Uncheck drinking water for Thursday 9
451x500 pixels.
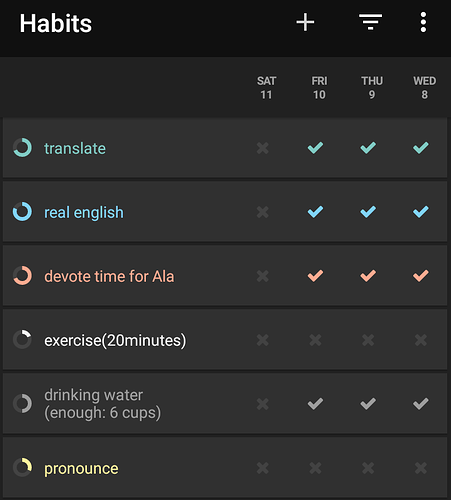(368, 404)
